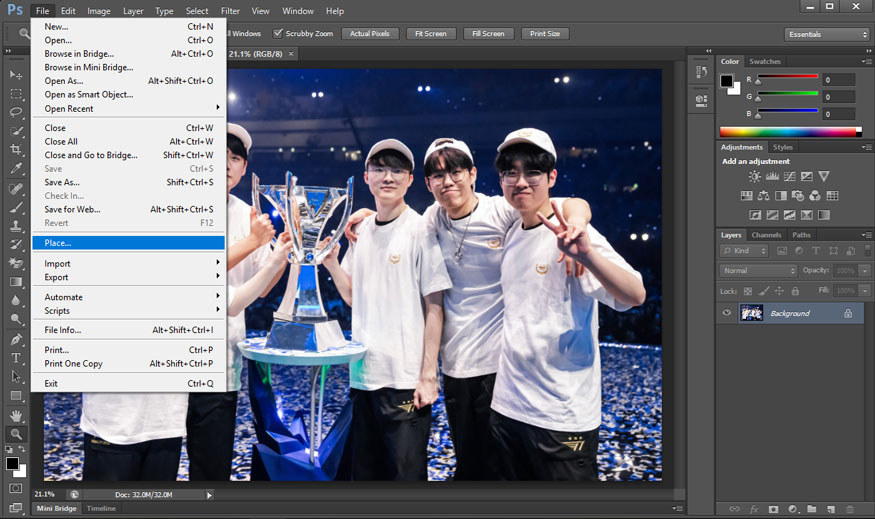Click the Background layer thumbnail
The height and width of the screenshot is (519, 875).
[x=751, y=313]
